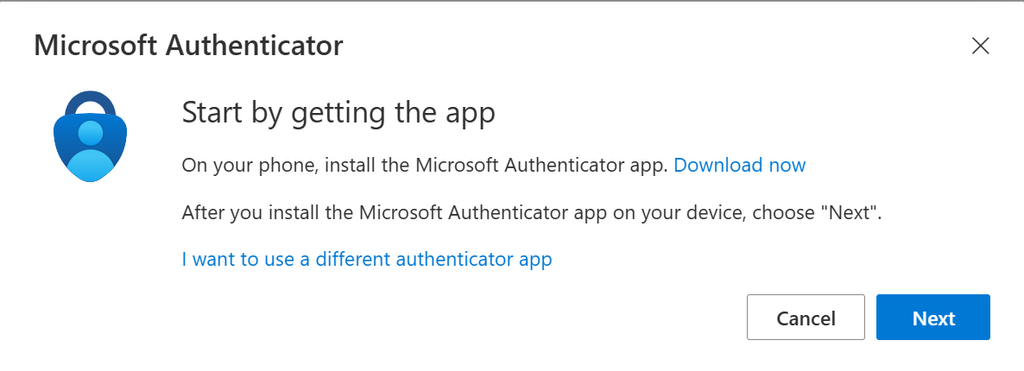Screen dimensions: 1024x371
Task: Close the Microsoft Authenticator dialog with X
Action: coord(980,46)
